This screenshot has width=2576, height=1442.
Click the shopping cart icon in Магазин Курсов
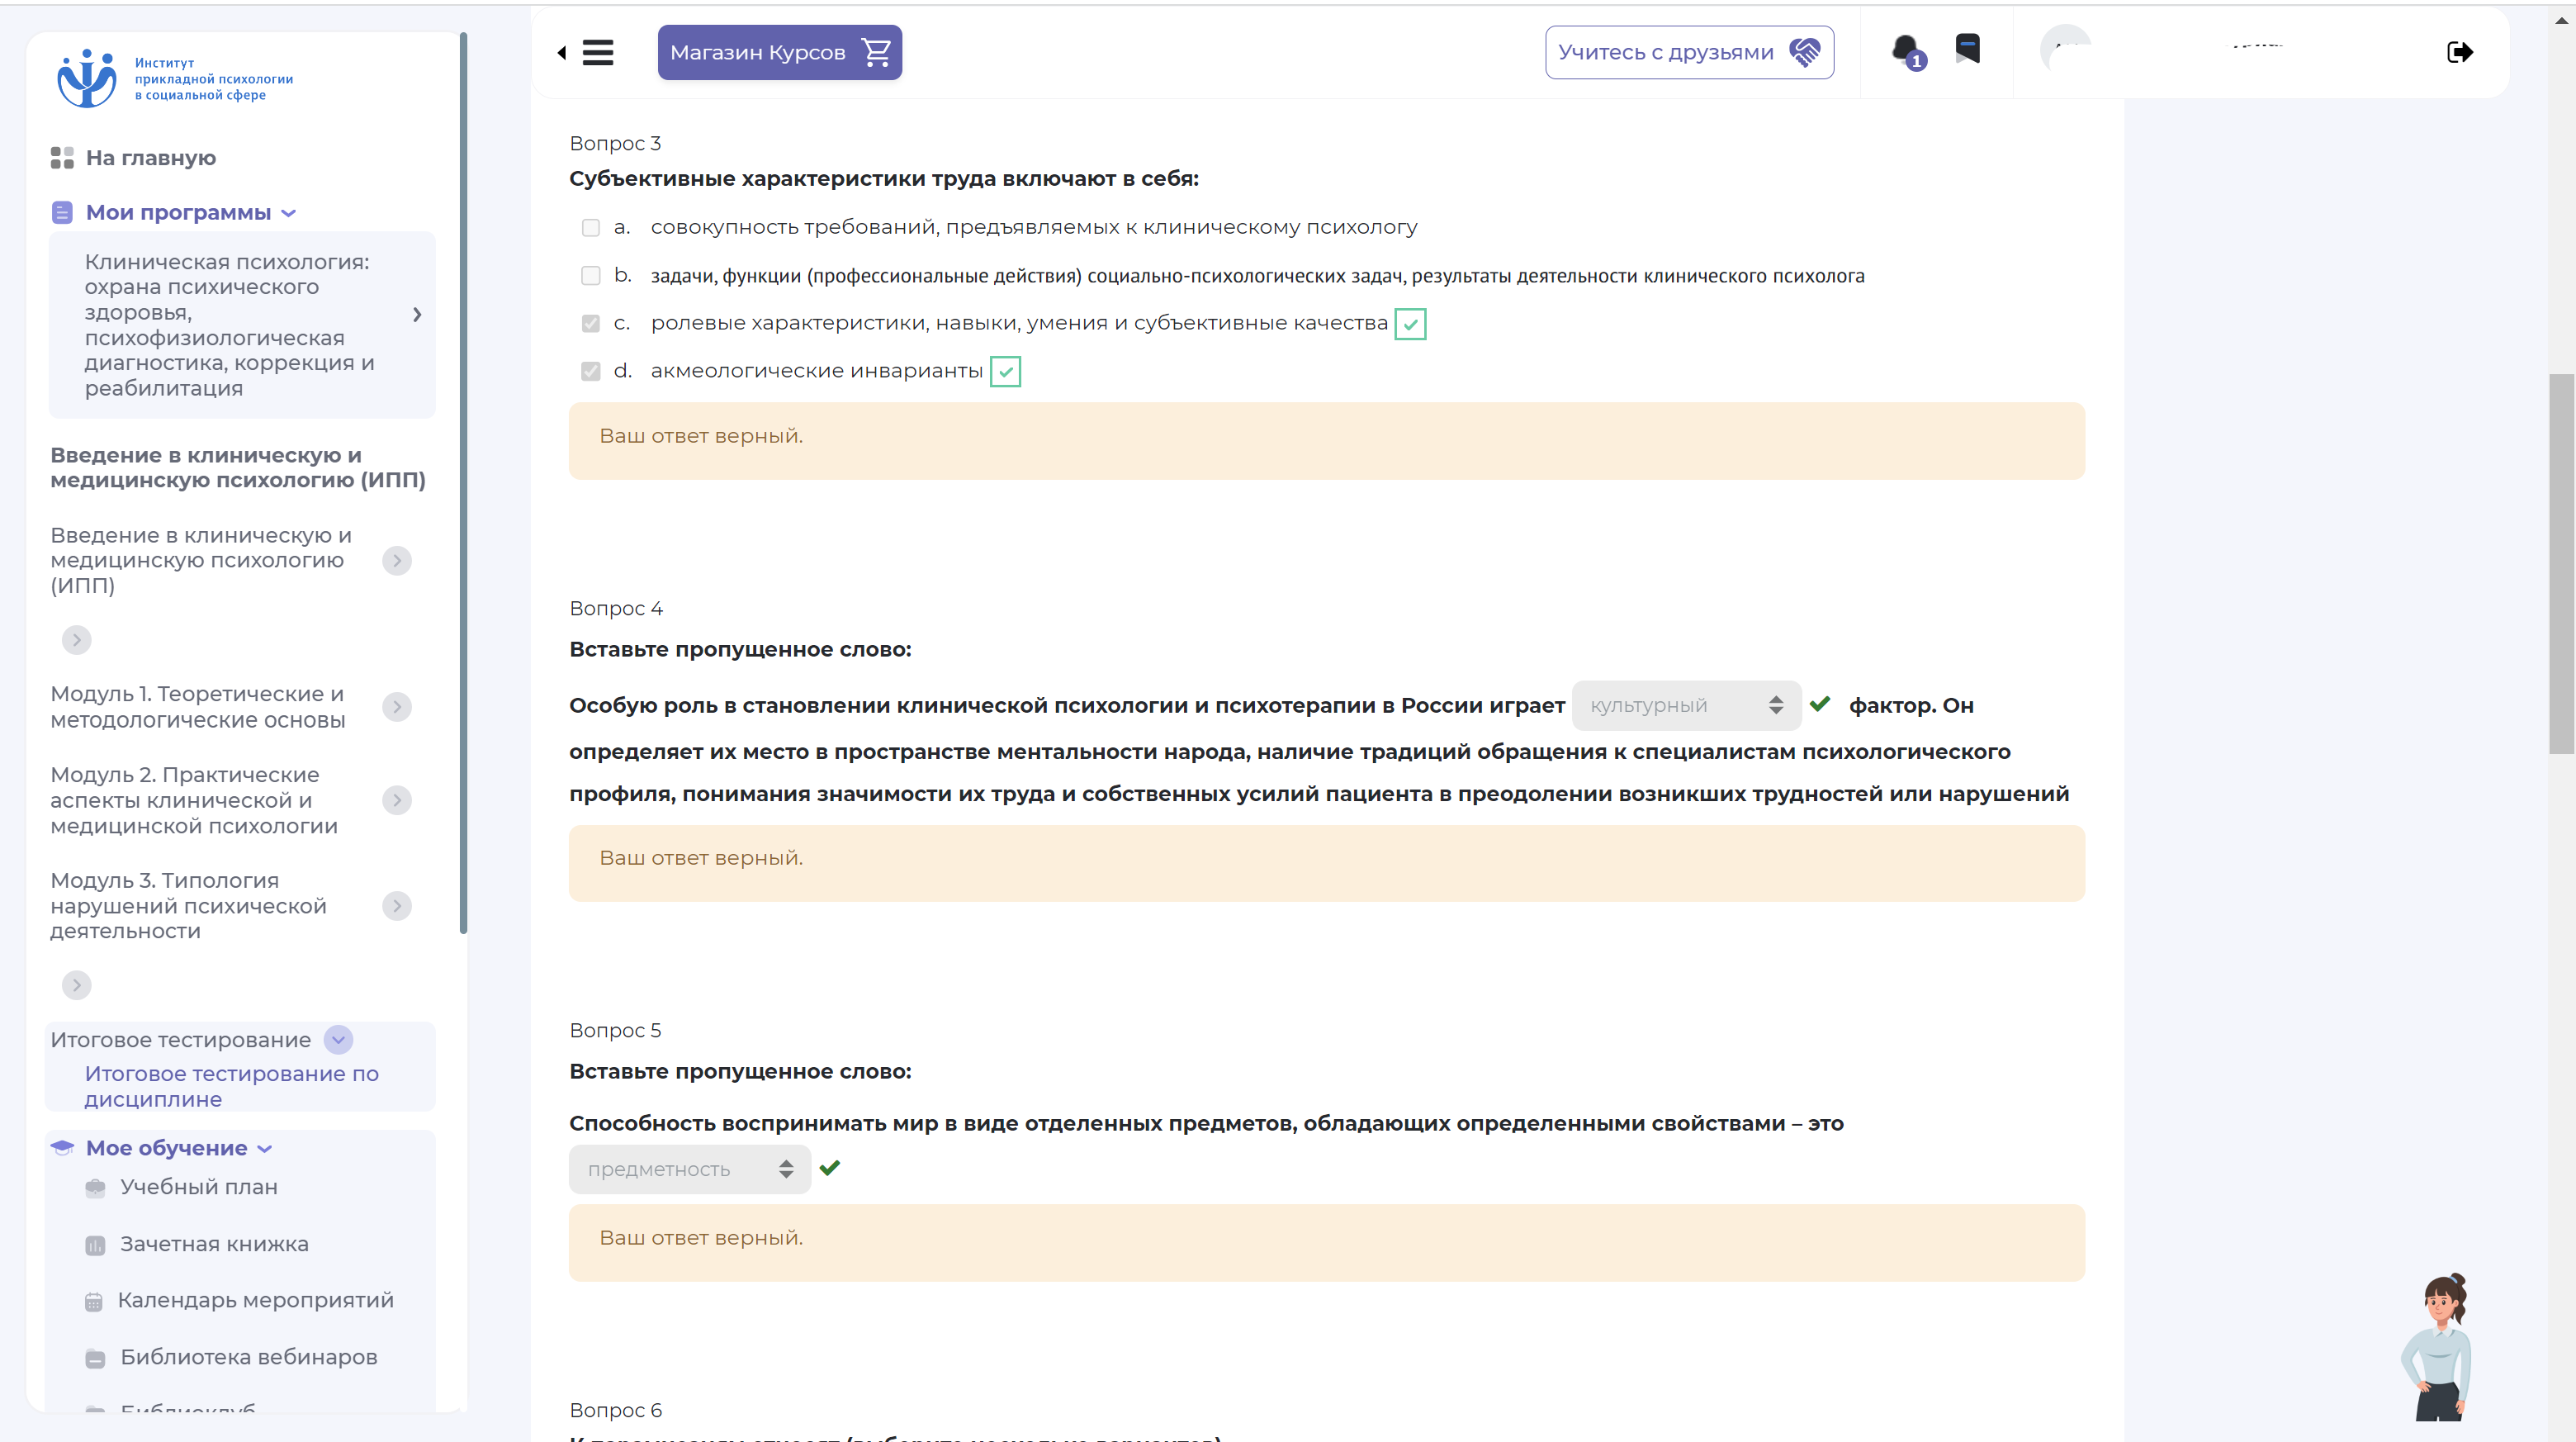coord(876,52)
